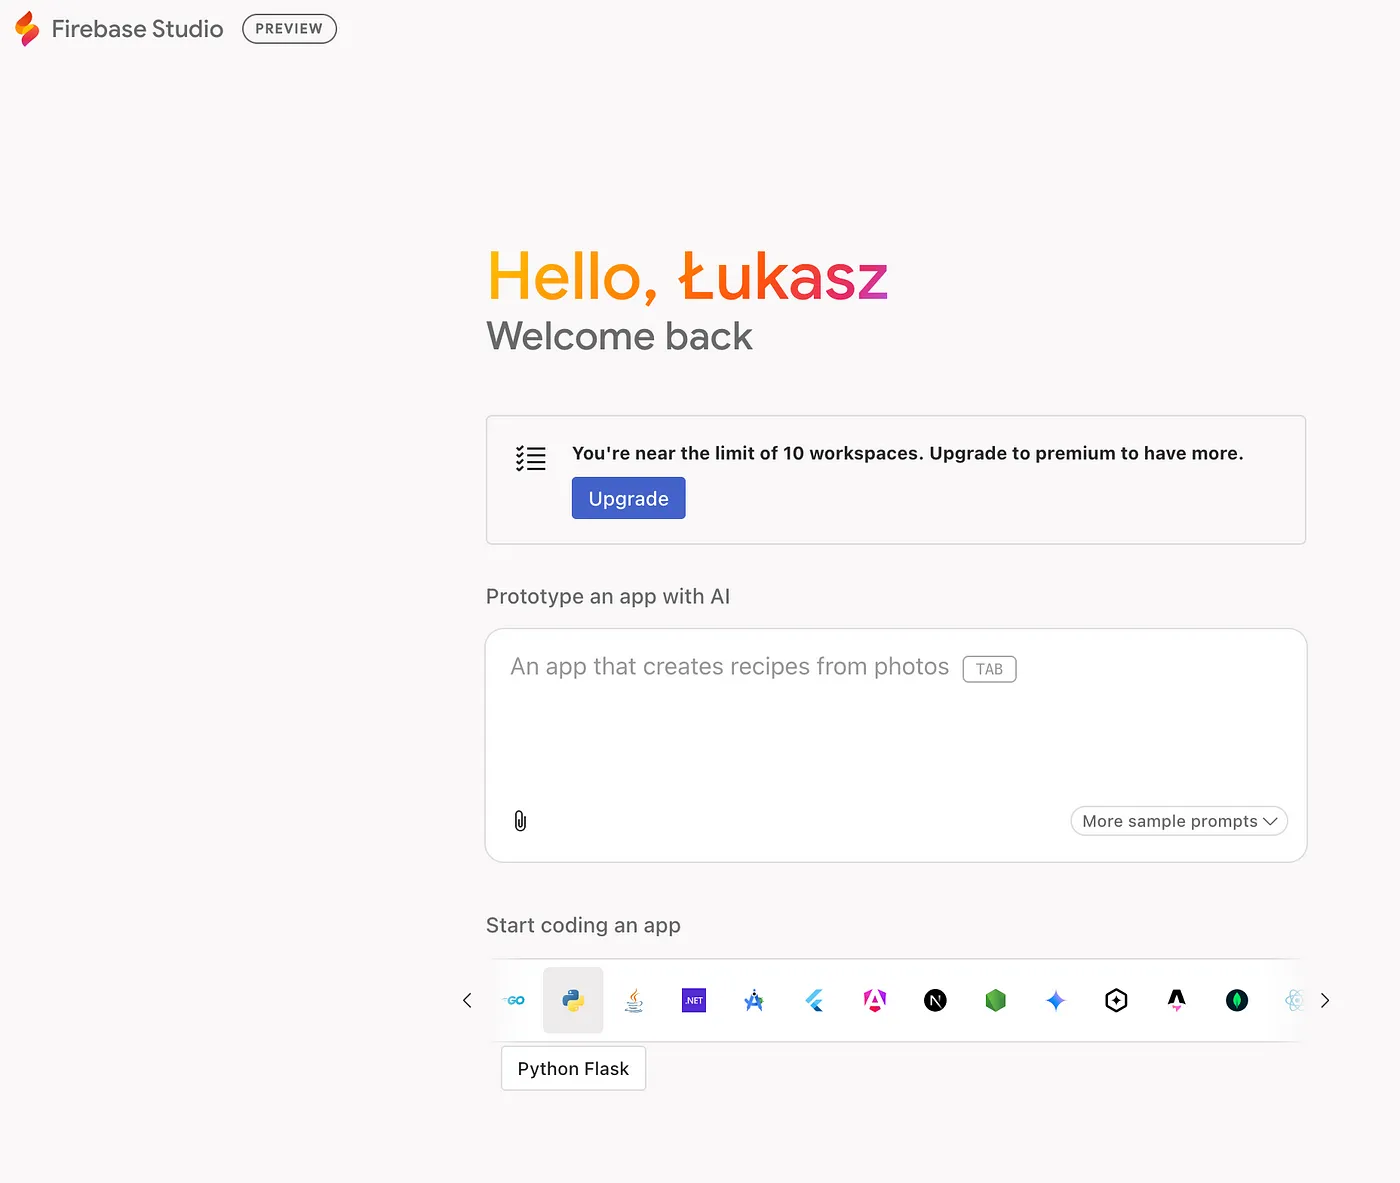Viewport: 1400px width, 1183px height.
Task: Select the Flutter template
Action: pos(814,1000)
